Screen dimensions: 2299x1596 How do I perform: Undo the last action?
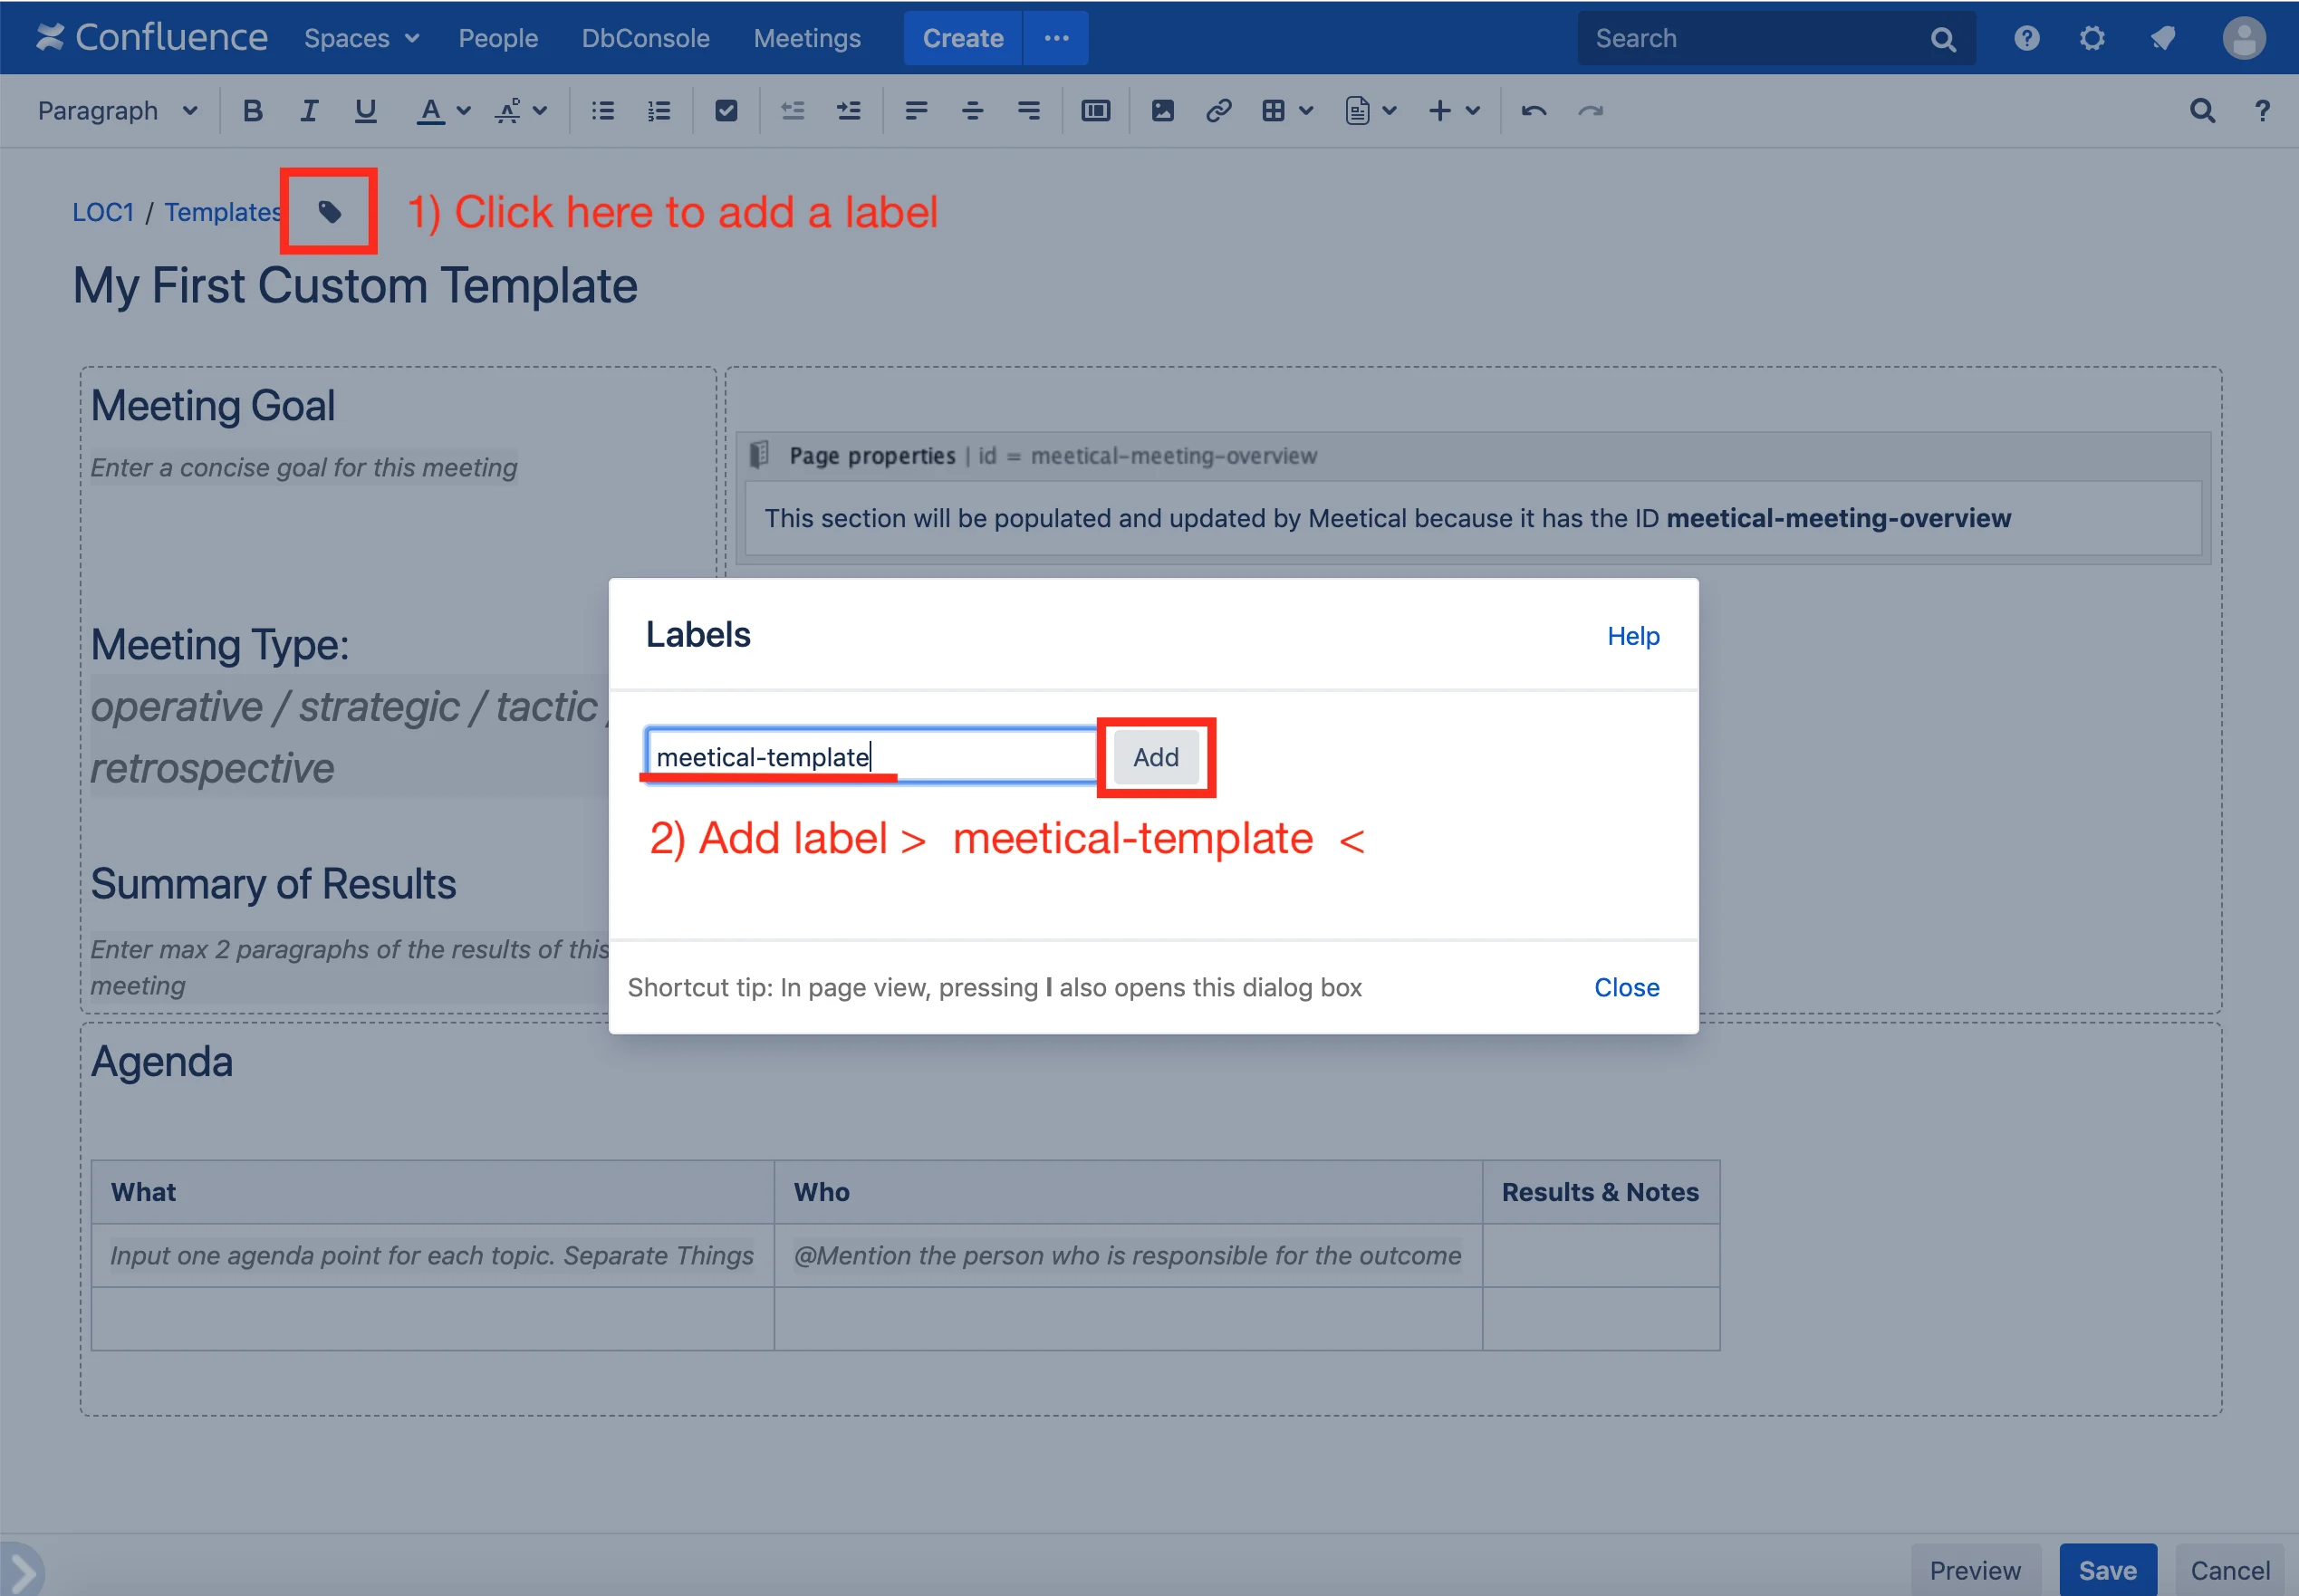pos(1534,111)
